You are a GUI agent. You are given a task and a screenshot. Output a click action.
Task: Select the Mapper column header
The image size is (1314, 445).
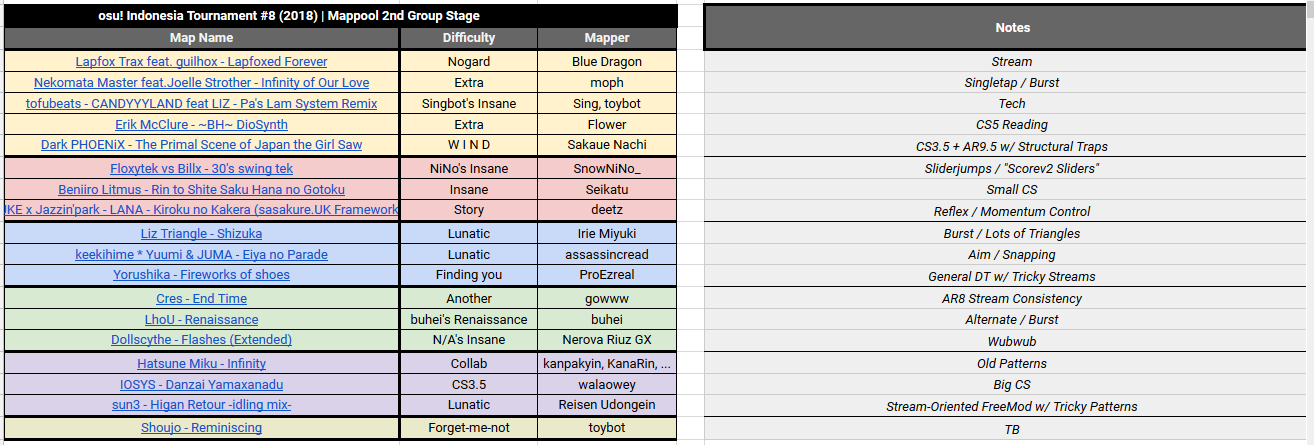point(607,38)
